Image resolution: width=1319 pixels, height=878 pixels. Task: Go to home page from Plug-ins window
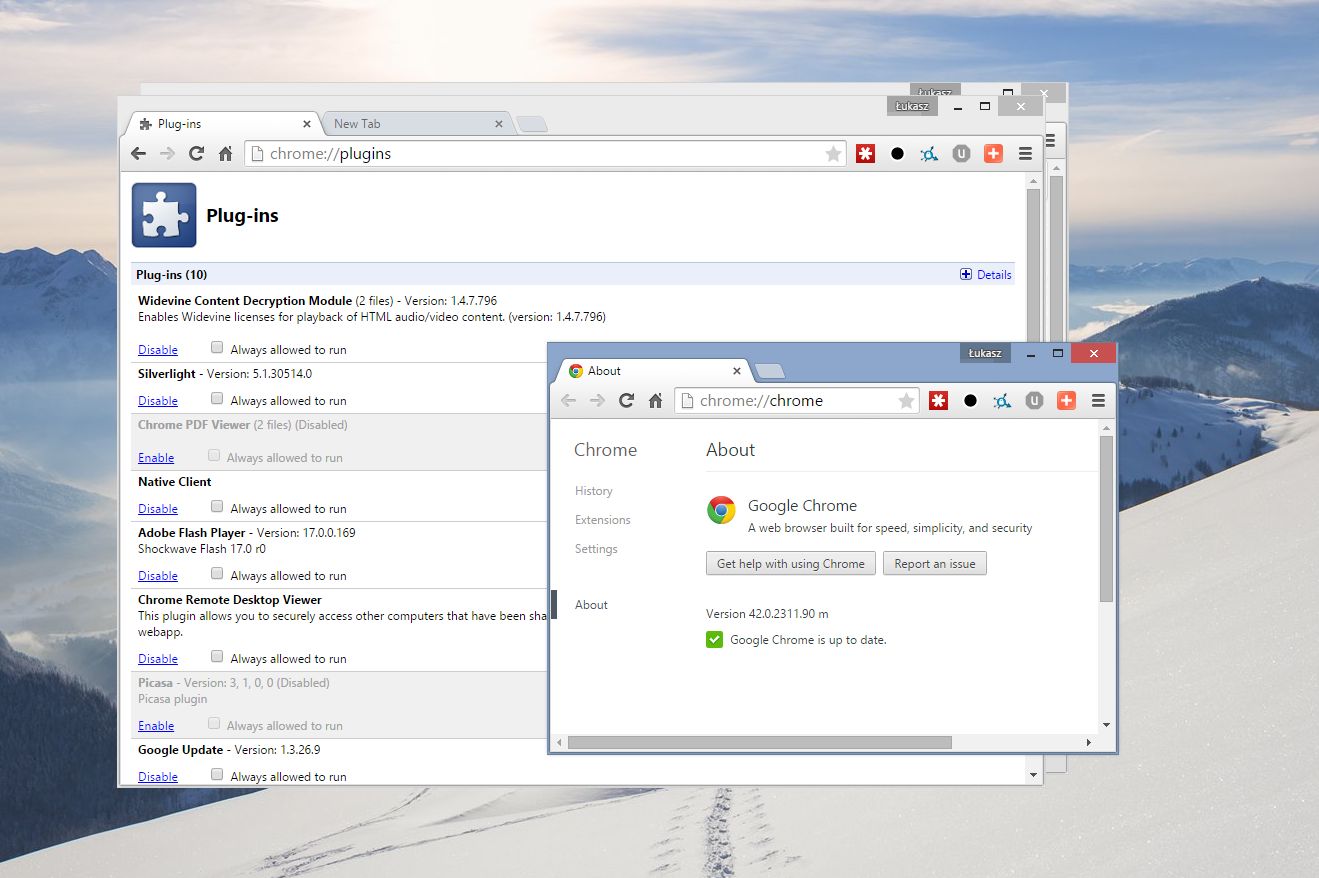225,154
